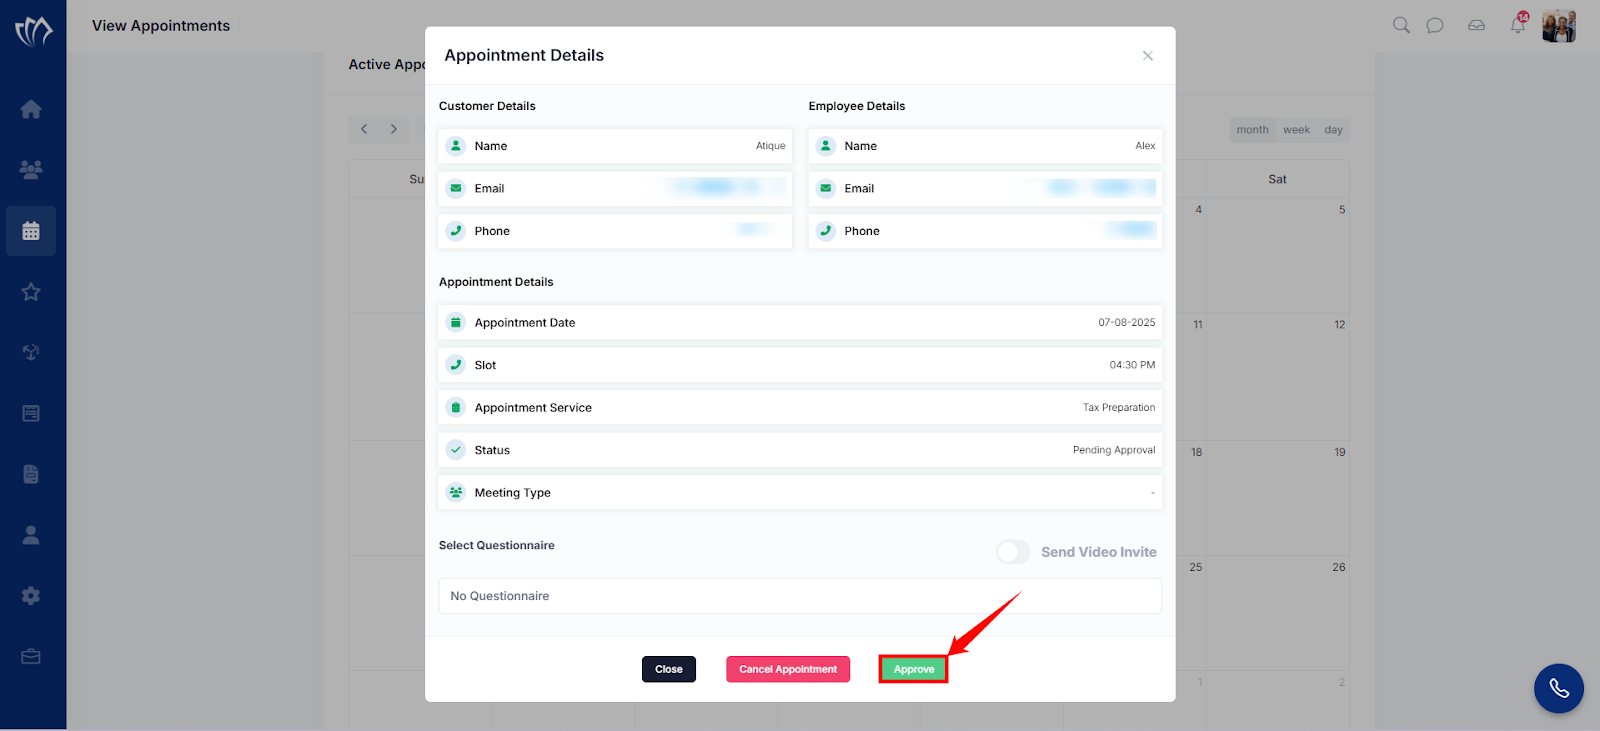
Task: Click the Tax Preparation service value
Action: pos(1119,408)
